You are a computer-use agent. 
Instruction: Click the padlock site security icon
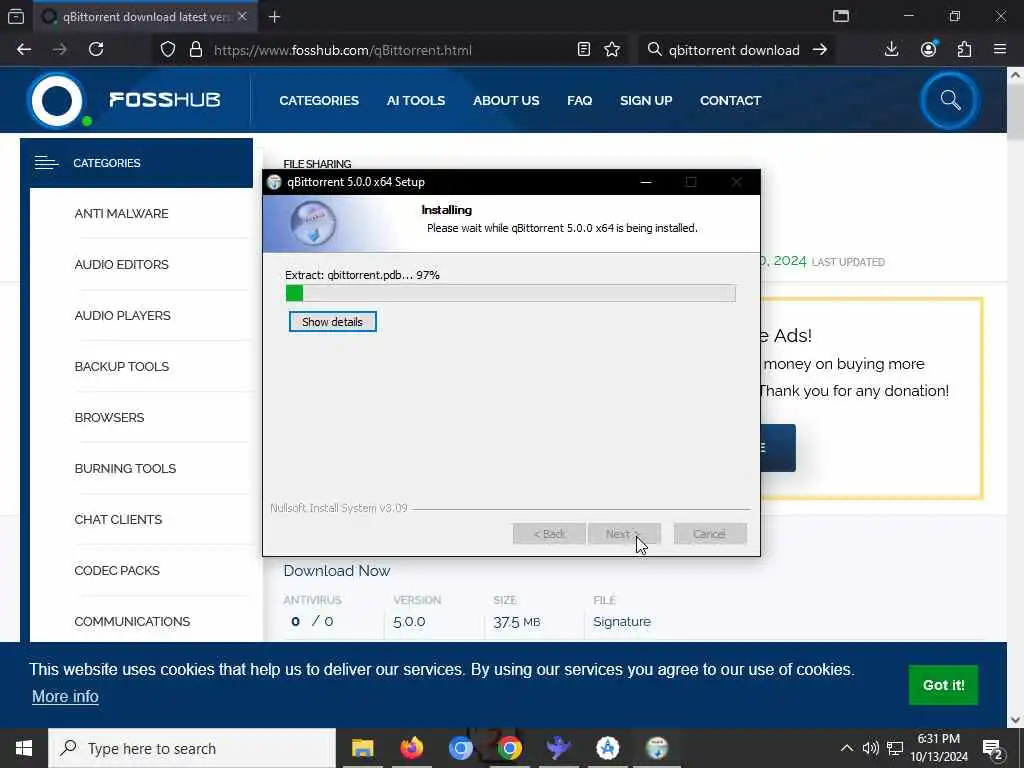click(x=195, y=50)
